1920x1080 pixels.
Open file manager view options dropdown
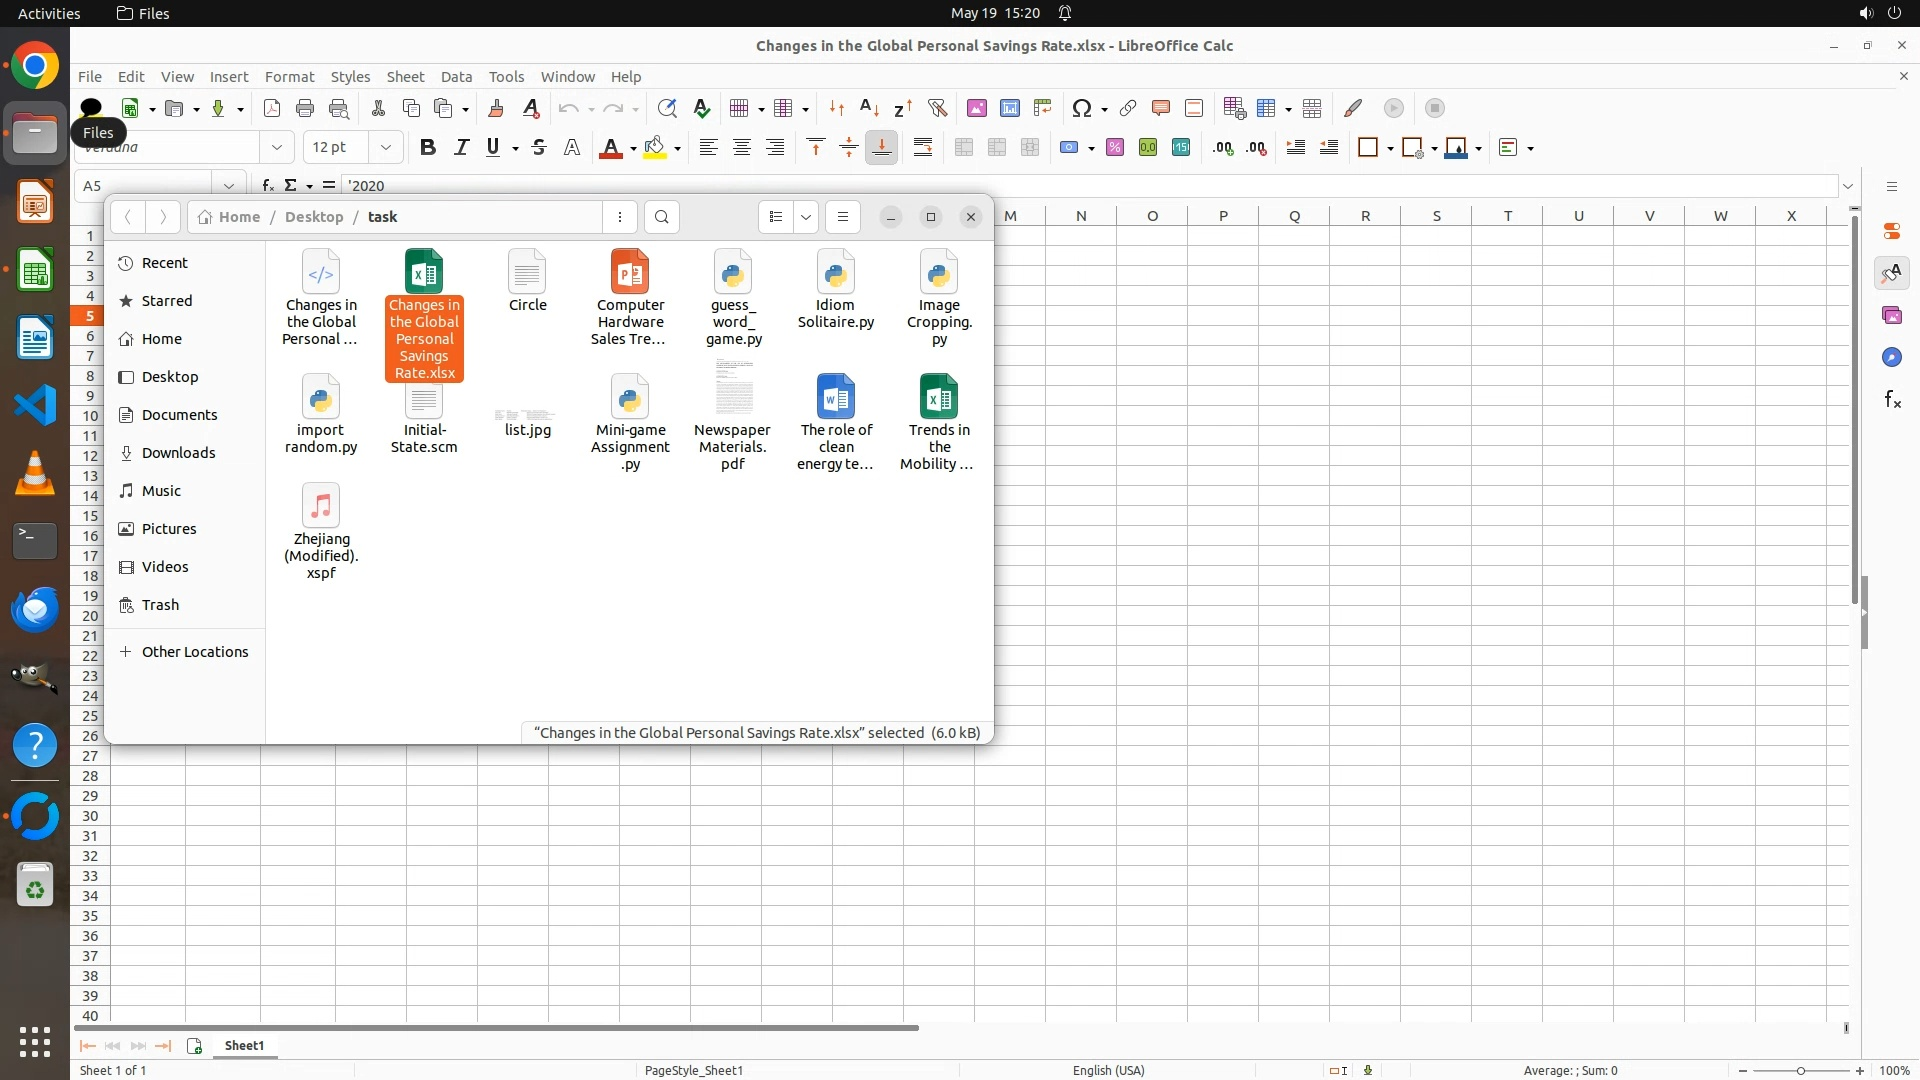click(806, 217)
